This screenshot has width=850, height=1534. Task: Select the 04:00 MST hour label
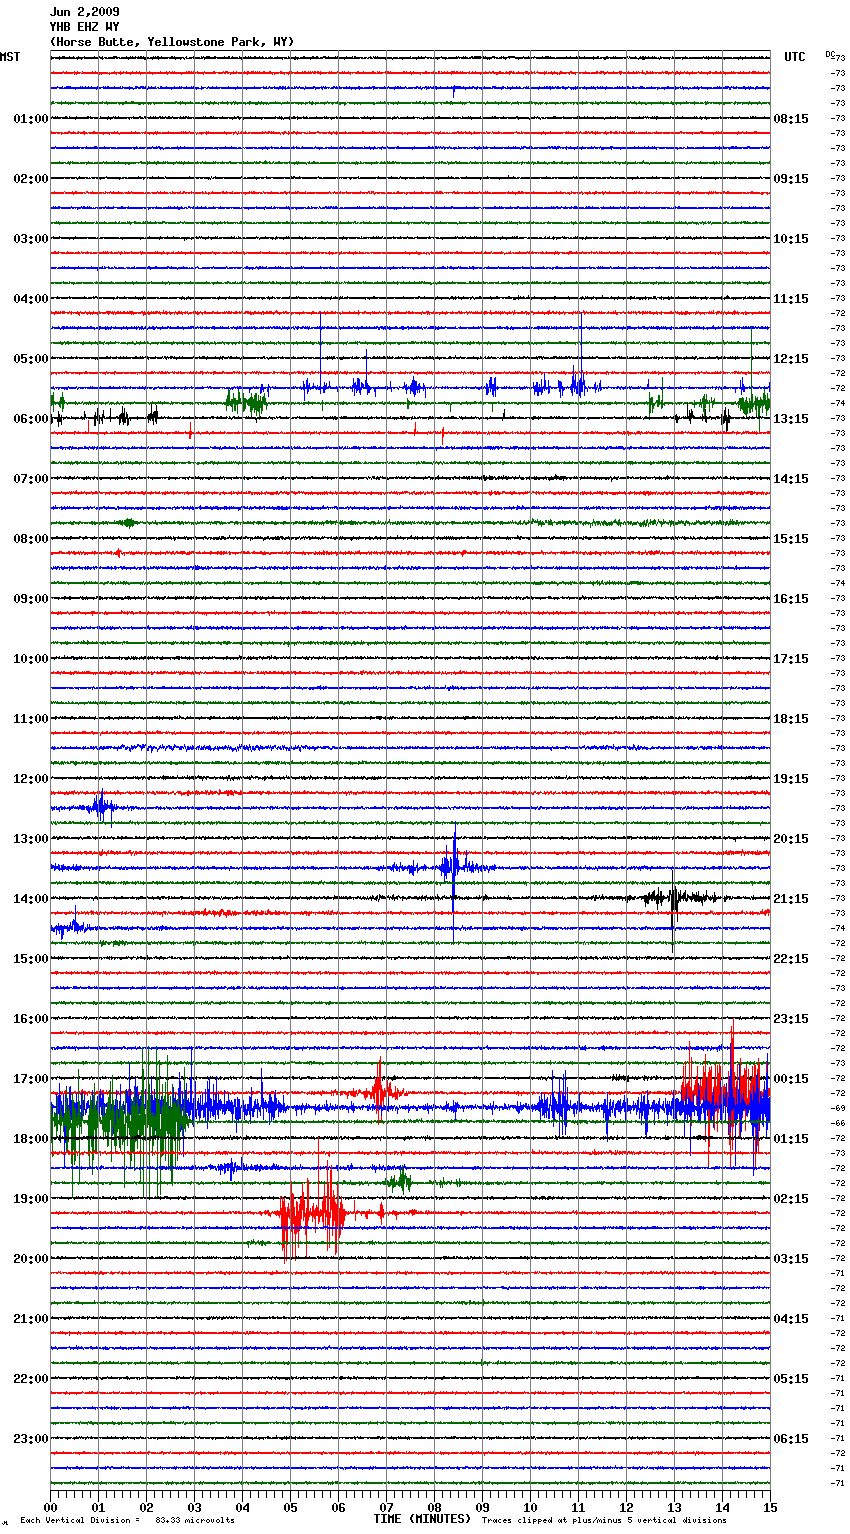tap(31, 299)
